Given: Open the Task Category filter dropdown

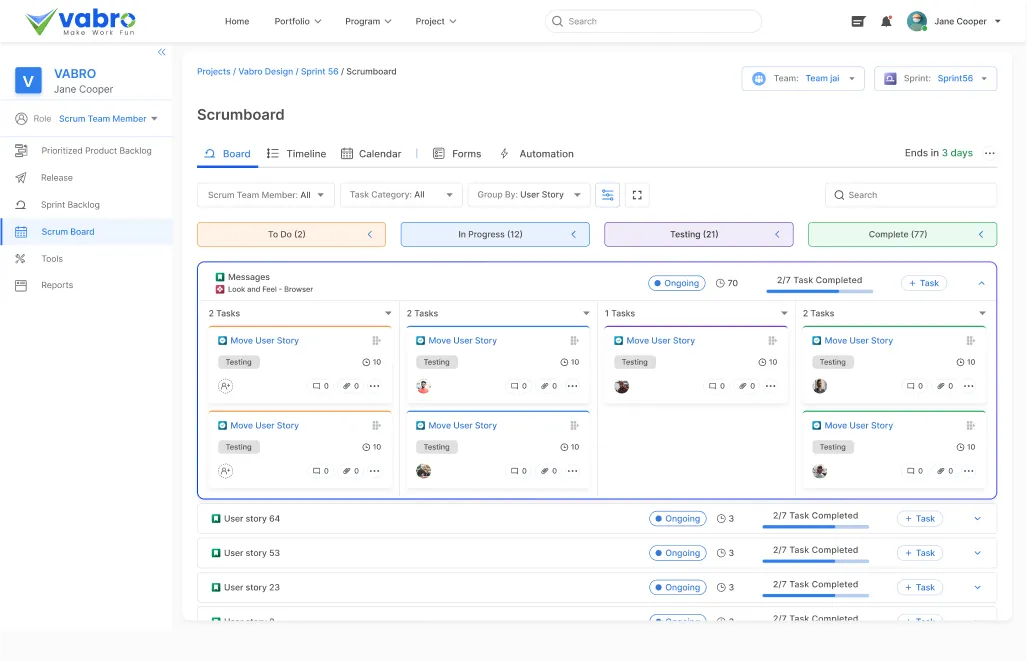Looking at the screenshot, I should pos(400,195).
